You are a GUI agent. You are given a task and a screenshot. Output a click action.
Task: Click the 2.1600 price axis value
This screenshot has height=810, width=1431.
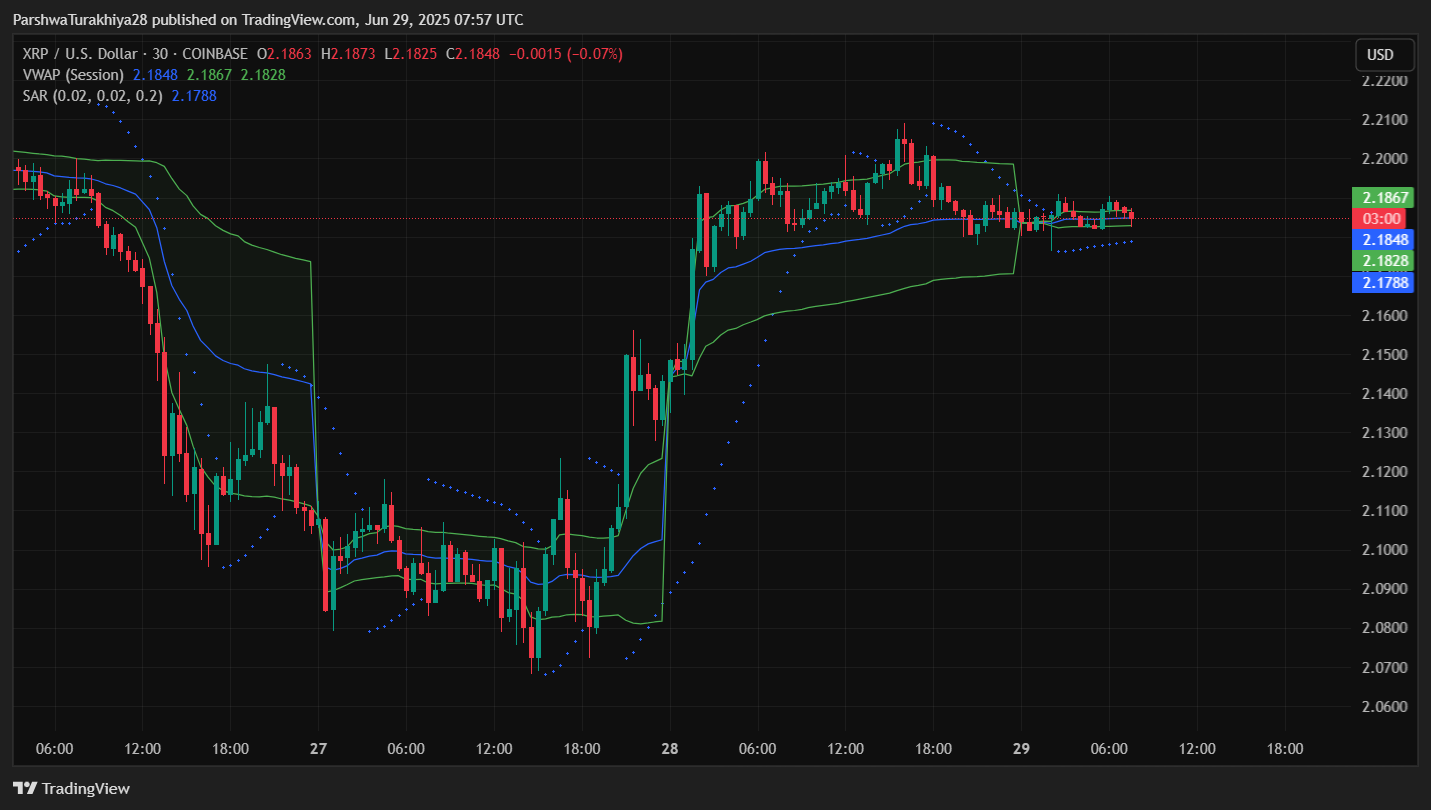(x=1385, y=315)
